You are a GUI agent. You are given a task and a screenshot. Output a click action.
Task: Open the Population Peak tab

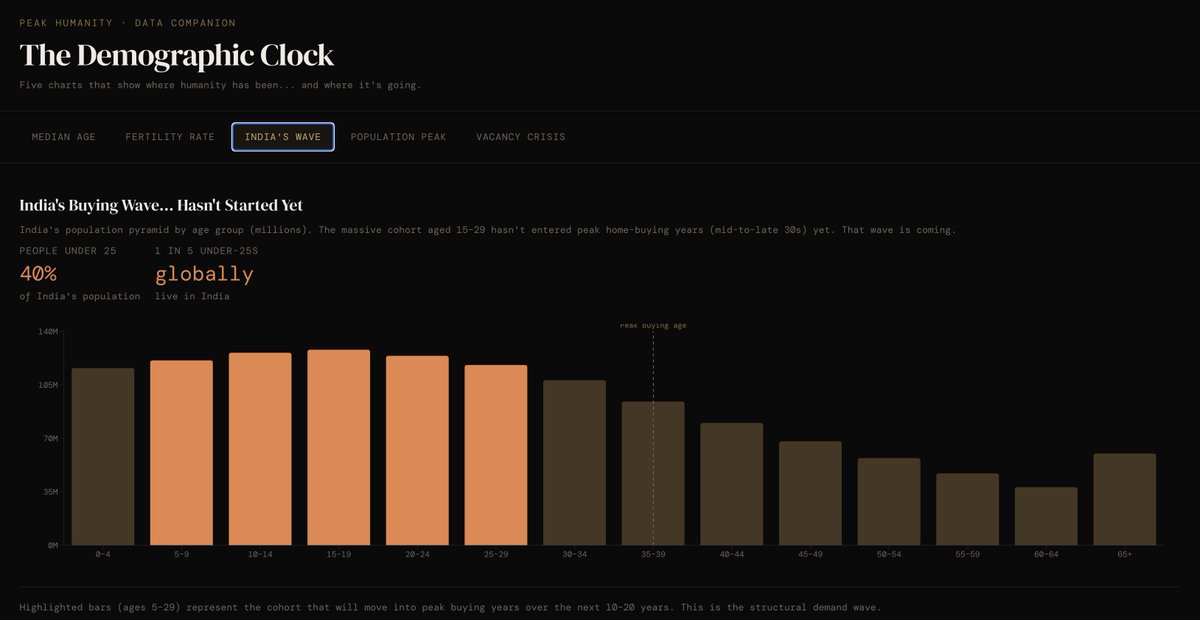pyautogui.click(x=398, y=137)
